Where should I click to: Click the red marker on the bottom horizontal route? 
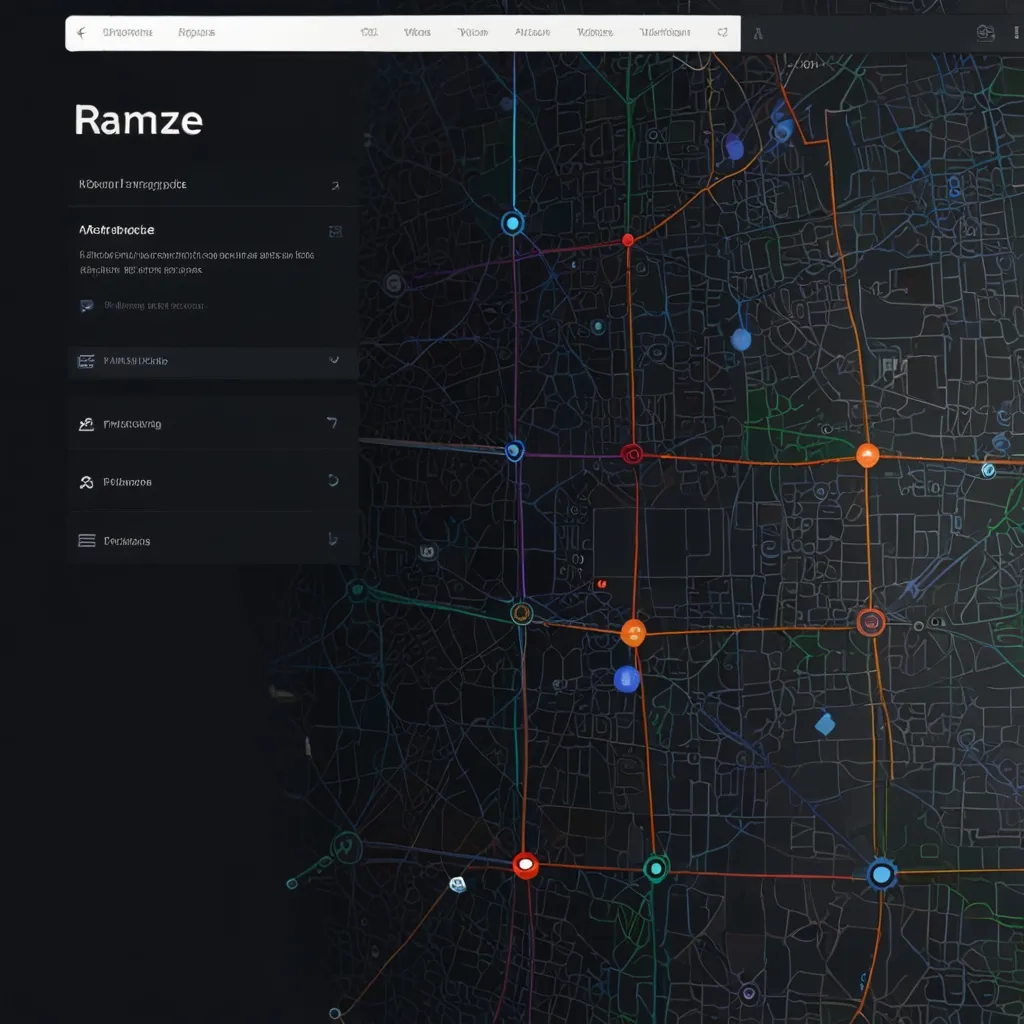(x=525, y=865)
